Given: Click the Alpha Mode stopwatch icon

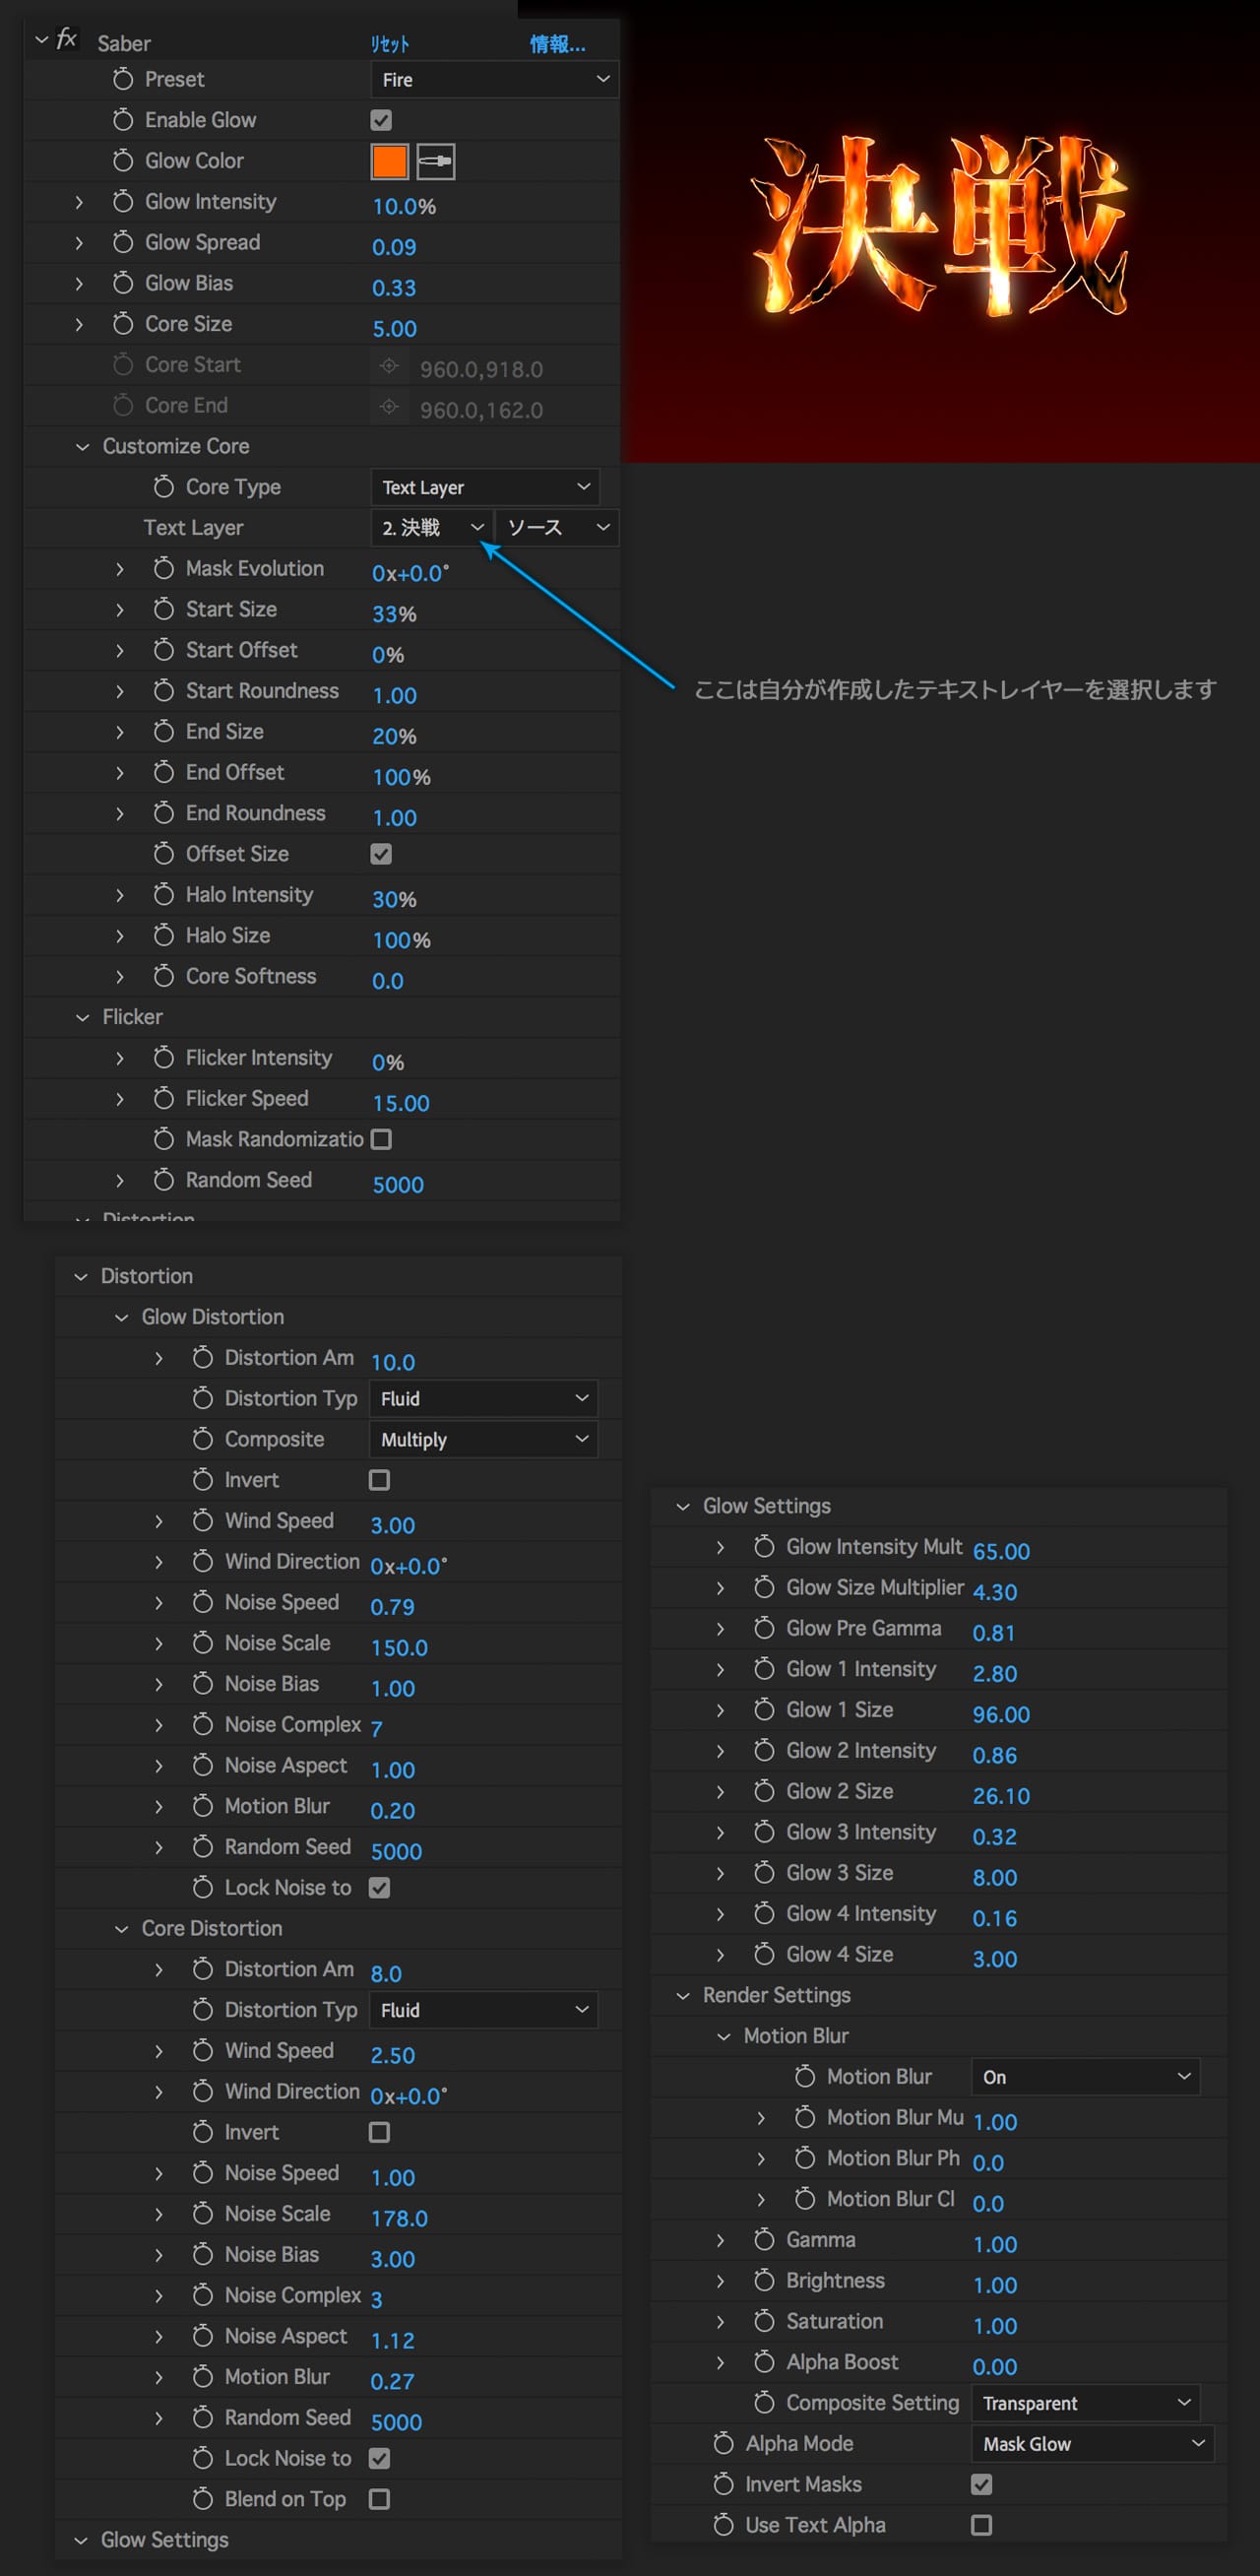Looking at the screenshot, I should 723,2443.
